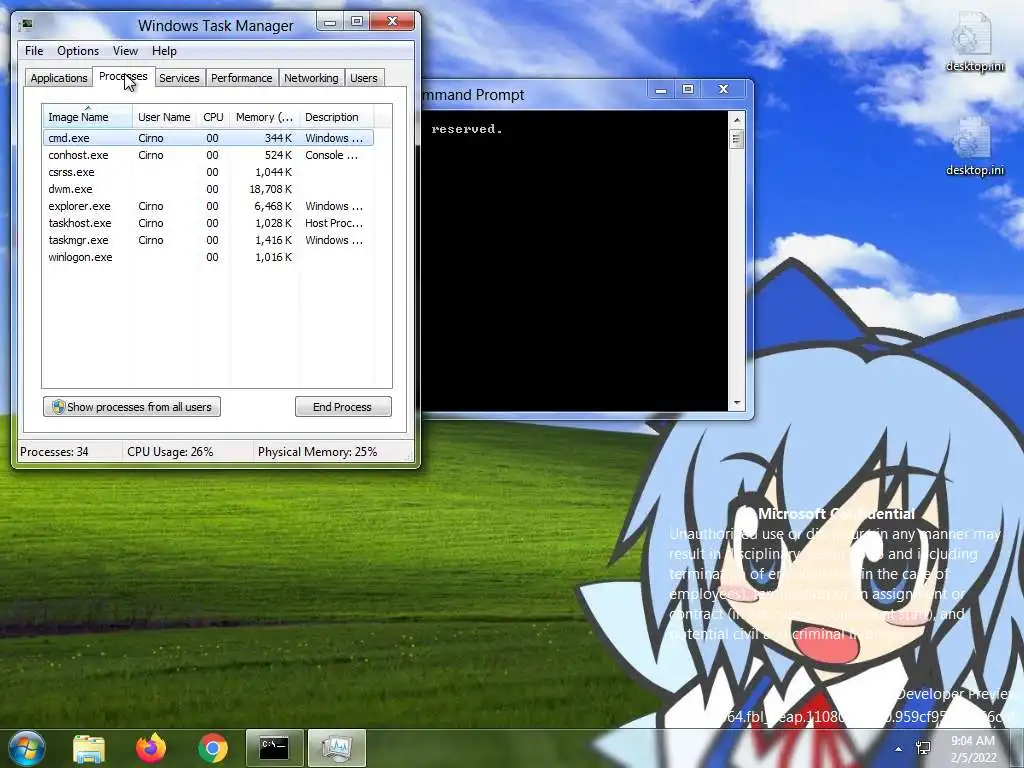This screenshot has height=768, width=1024.
Task: Click the Host Proc... description cell
Action: pos(334,223)
